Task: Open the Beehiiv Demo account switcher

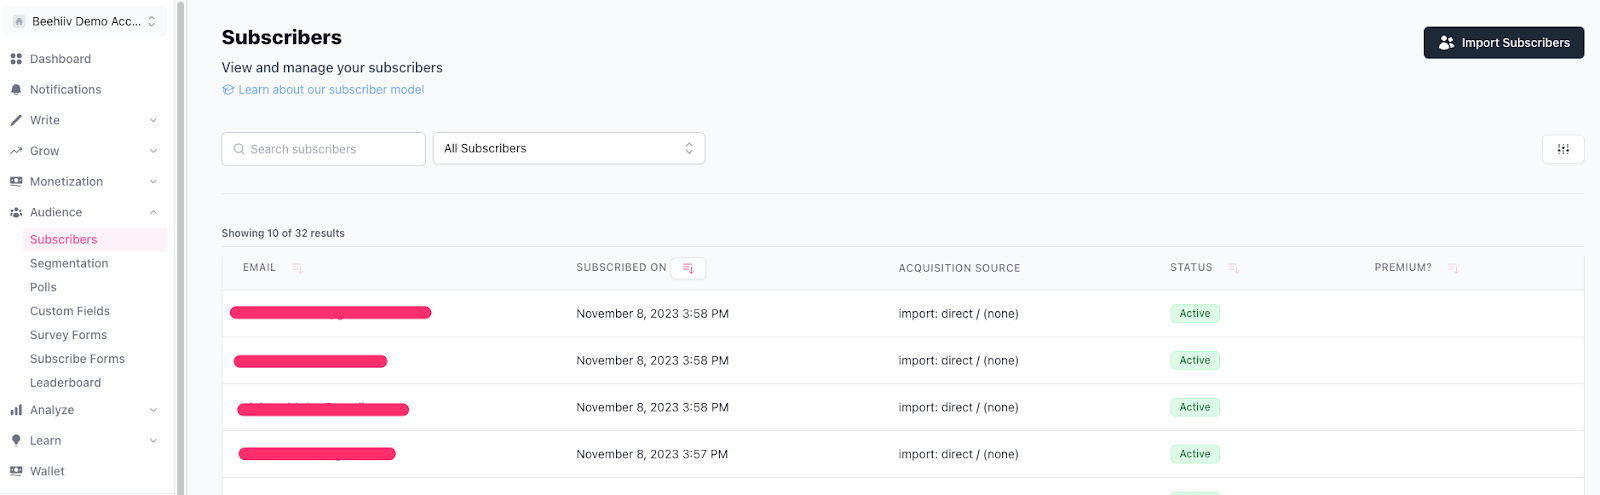Action: [x=85, y=21]
